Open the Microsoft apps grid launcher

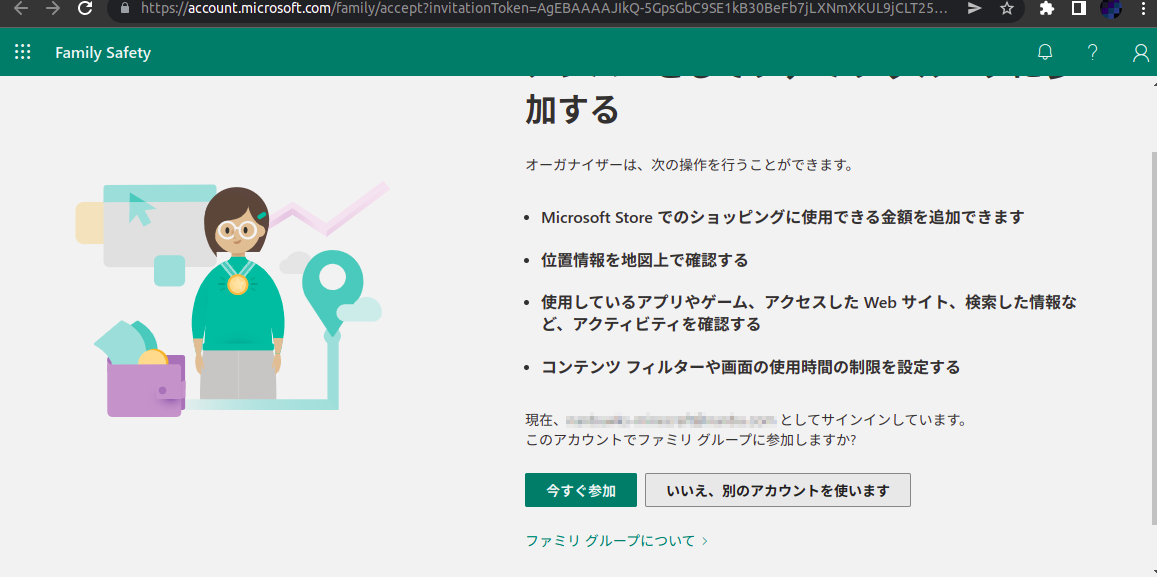click(x=23, y=52)
